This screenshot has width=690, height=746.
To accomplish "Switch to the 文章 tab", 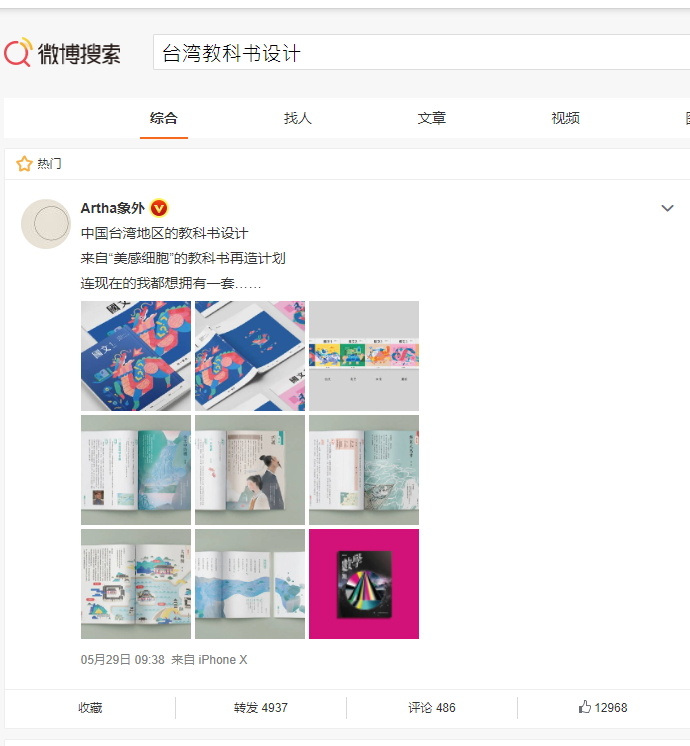I will 432,118.
